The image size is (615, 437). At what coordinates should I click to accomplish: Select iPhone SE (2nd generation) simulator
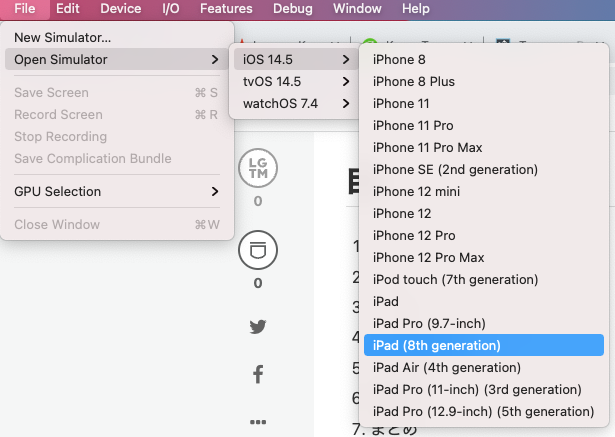(x=484, y=169)
